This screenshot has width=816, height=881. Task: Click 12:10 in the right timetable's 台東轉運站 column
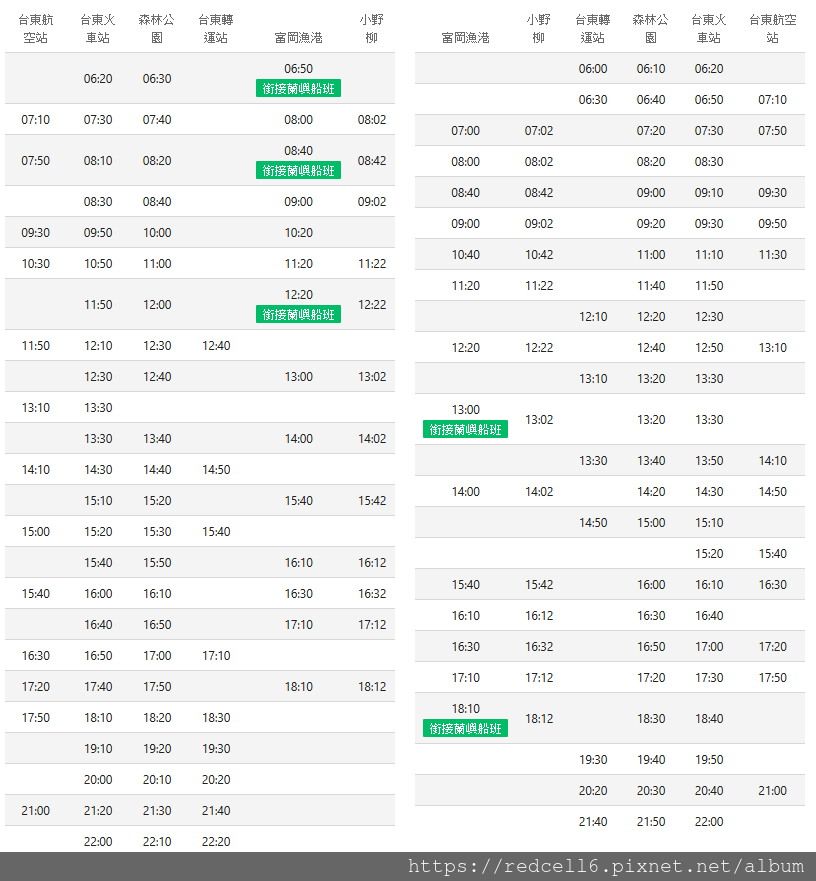tap(593, 317)
